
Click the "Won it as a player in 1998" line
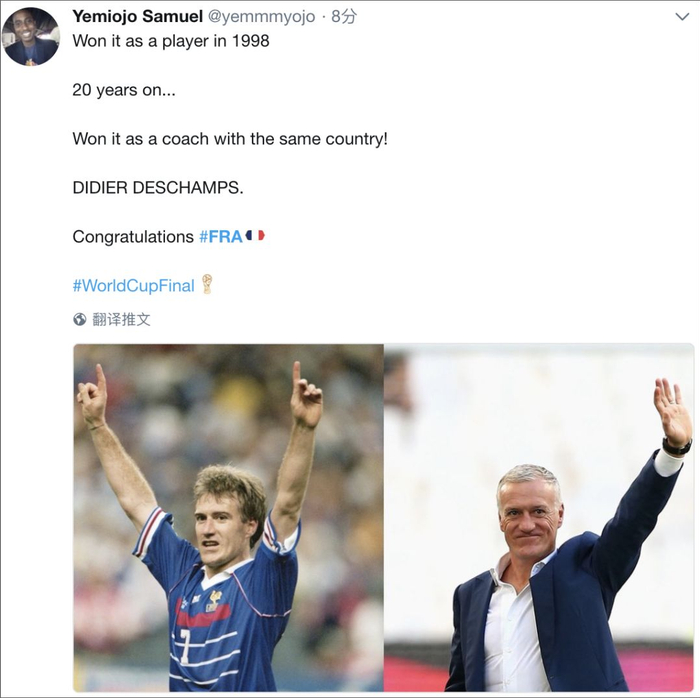171,41
